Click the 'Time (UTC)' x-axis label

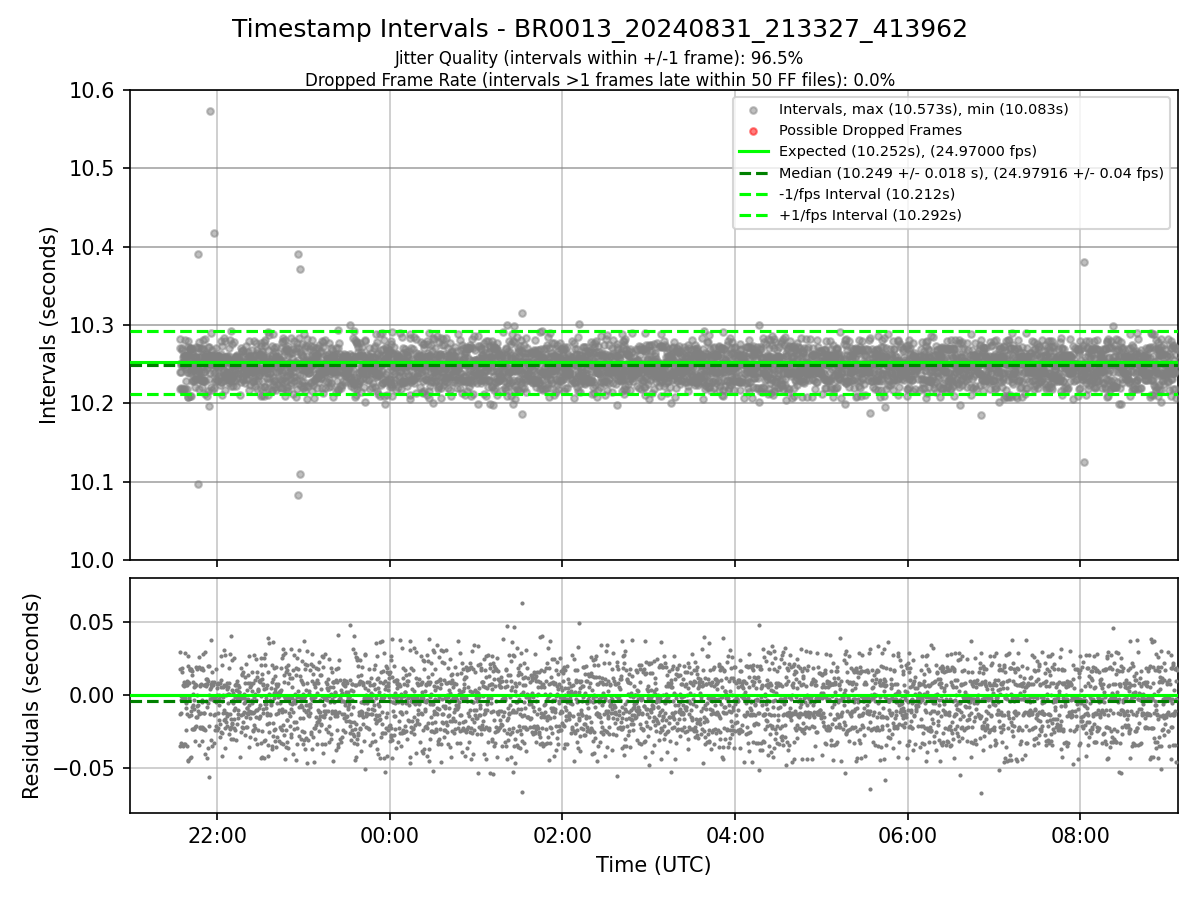(653, 865)
